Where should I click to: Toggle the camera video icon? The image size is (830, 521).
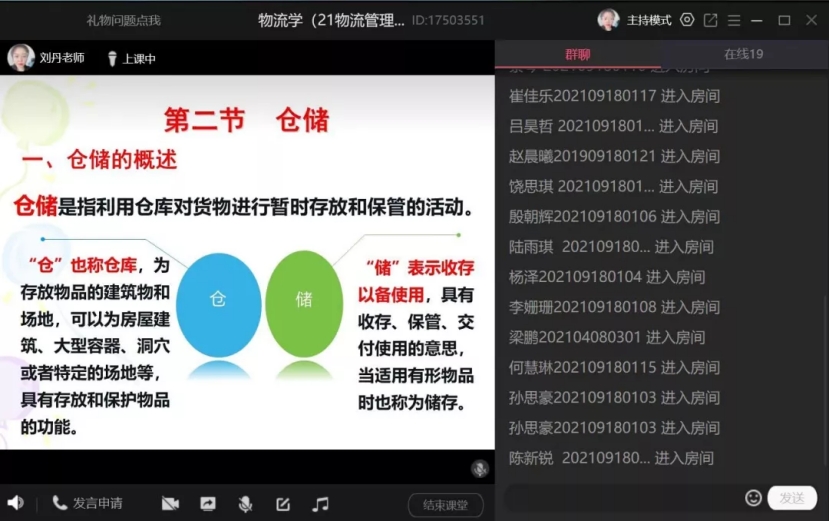click(170, 504)
